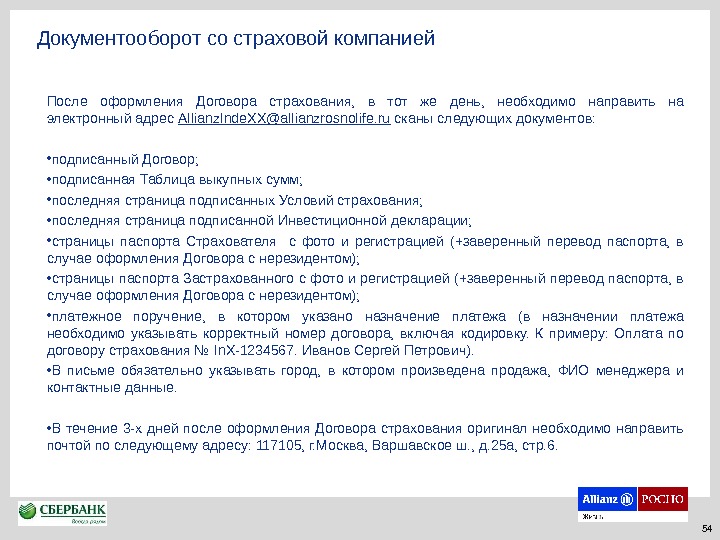The image size is (720, 540).
Task: Click the bullet страницы паспорта Застрахованного
Action: coord(365,287)
